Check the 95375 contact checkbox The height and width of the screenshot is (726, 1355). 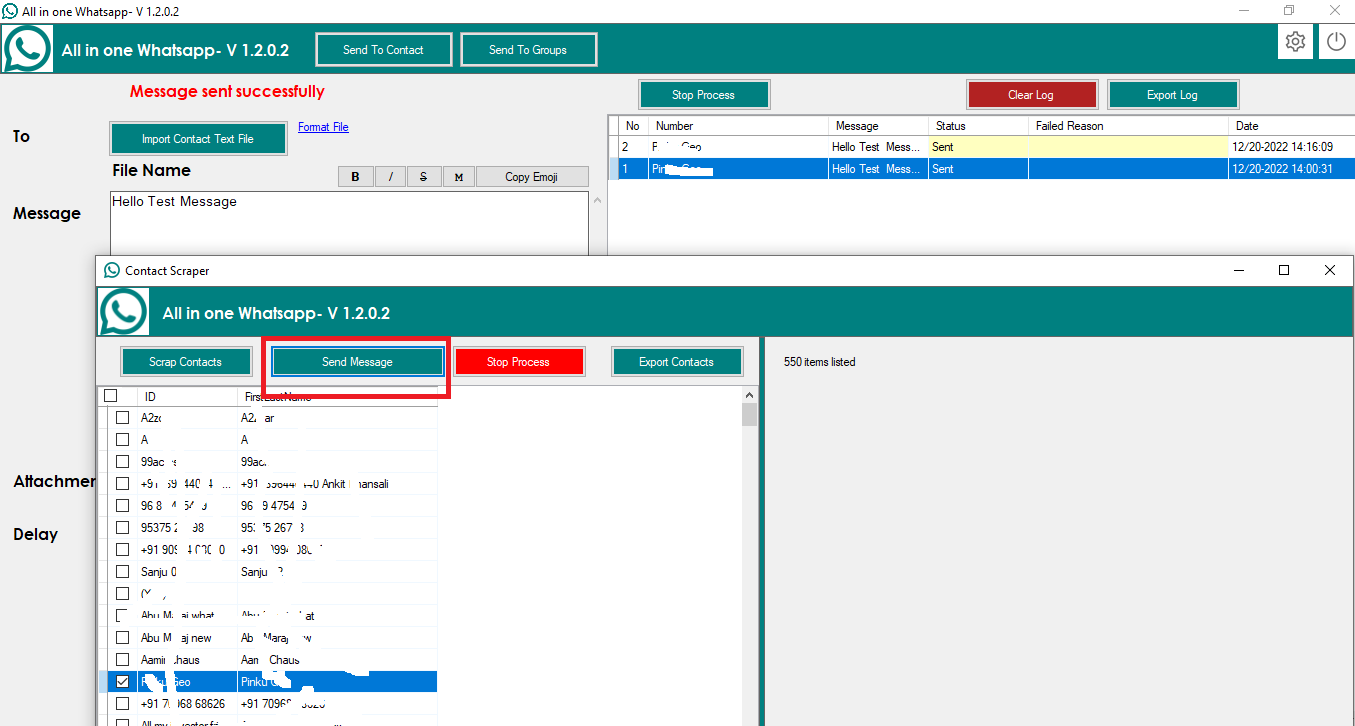pos(123,528)
